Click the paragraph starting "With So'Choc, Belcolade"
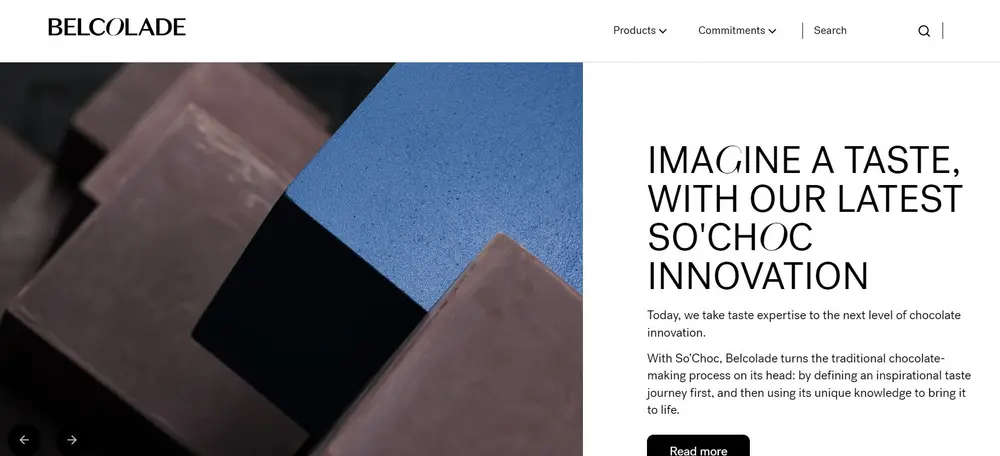 809,384
